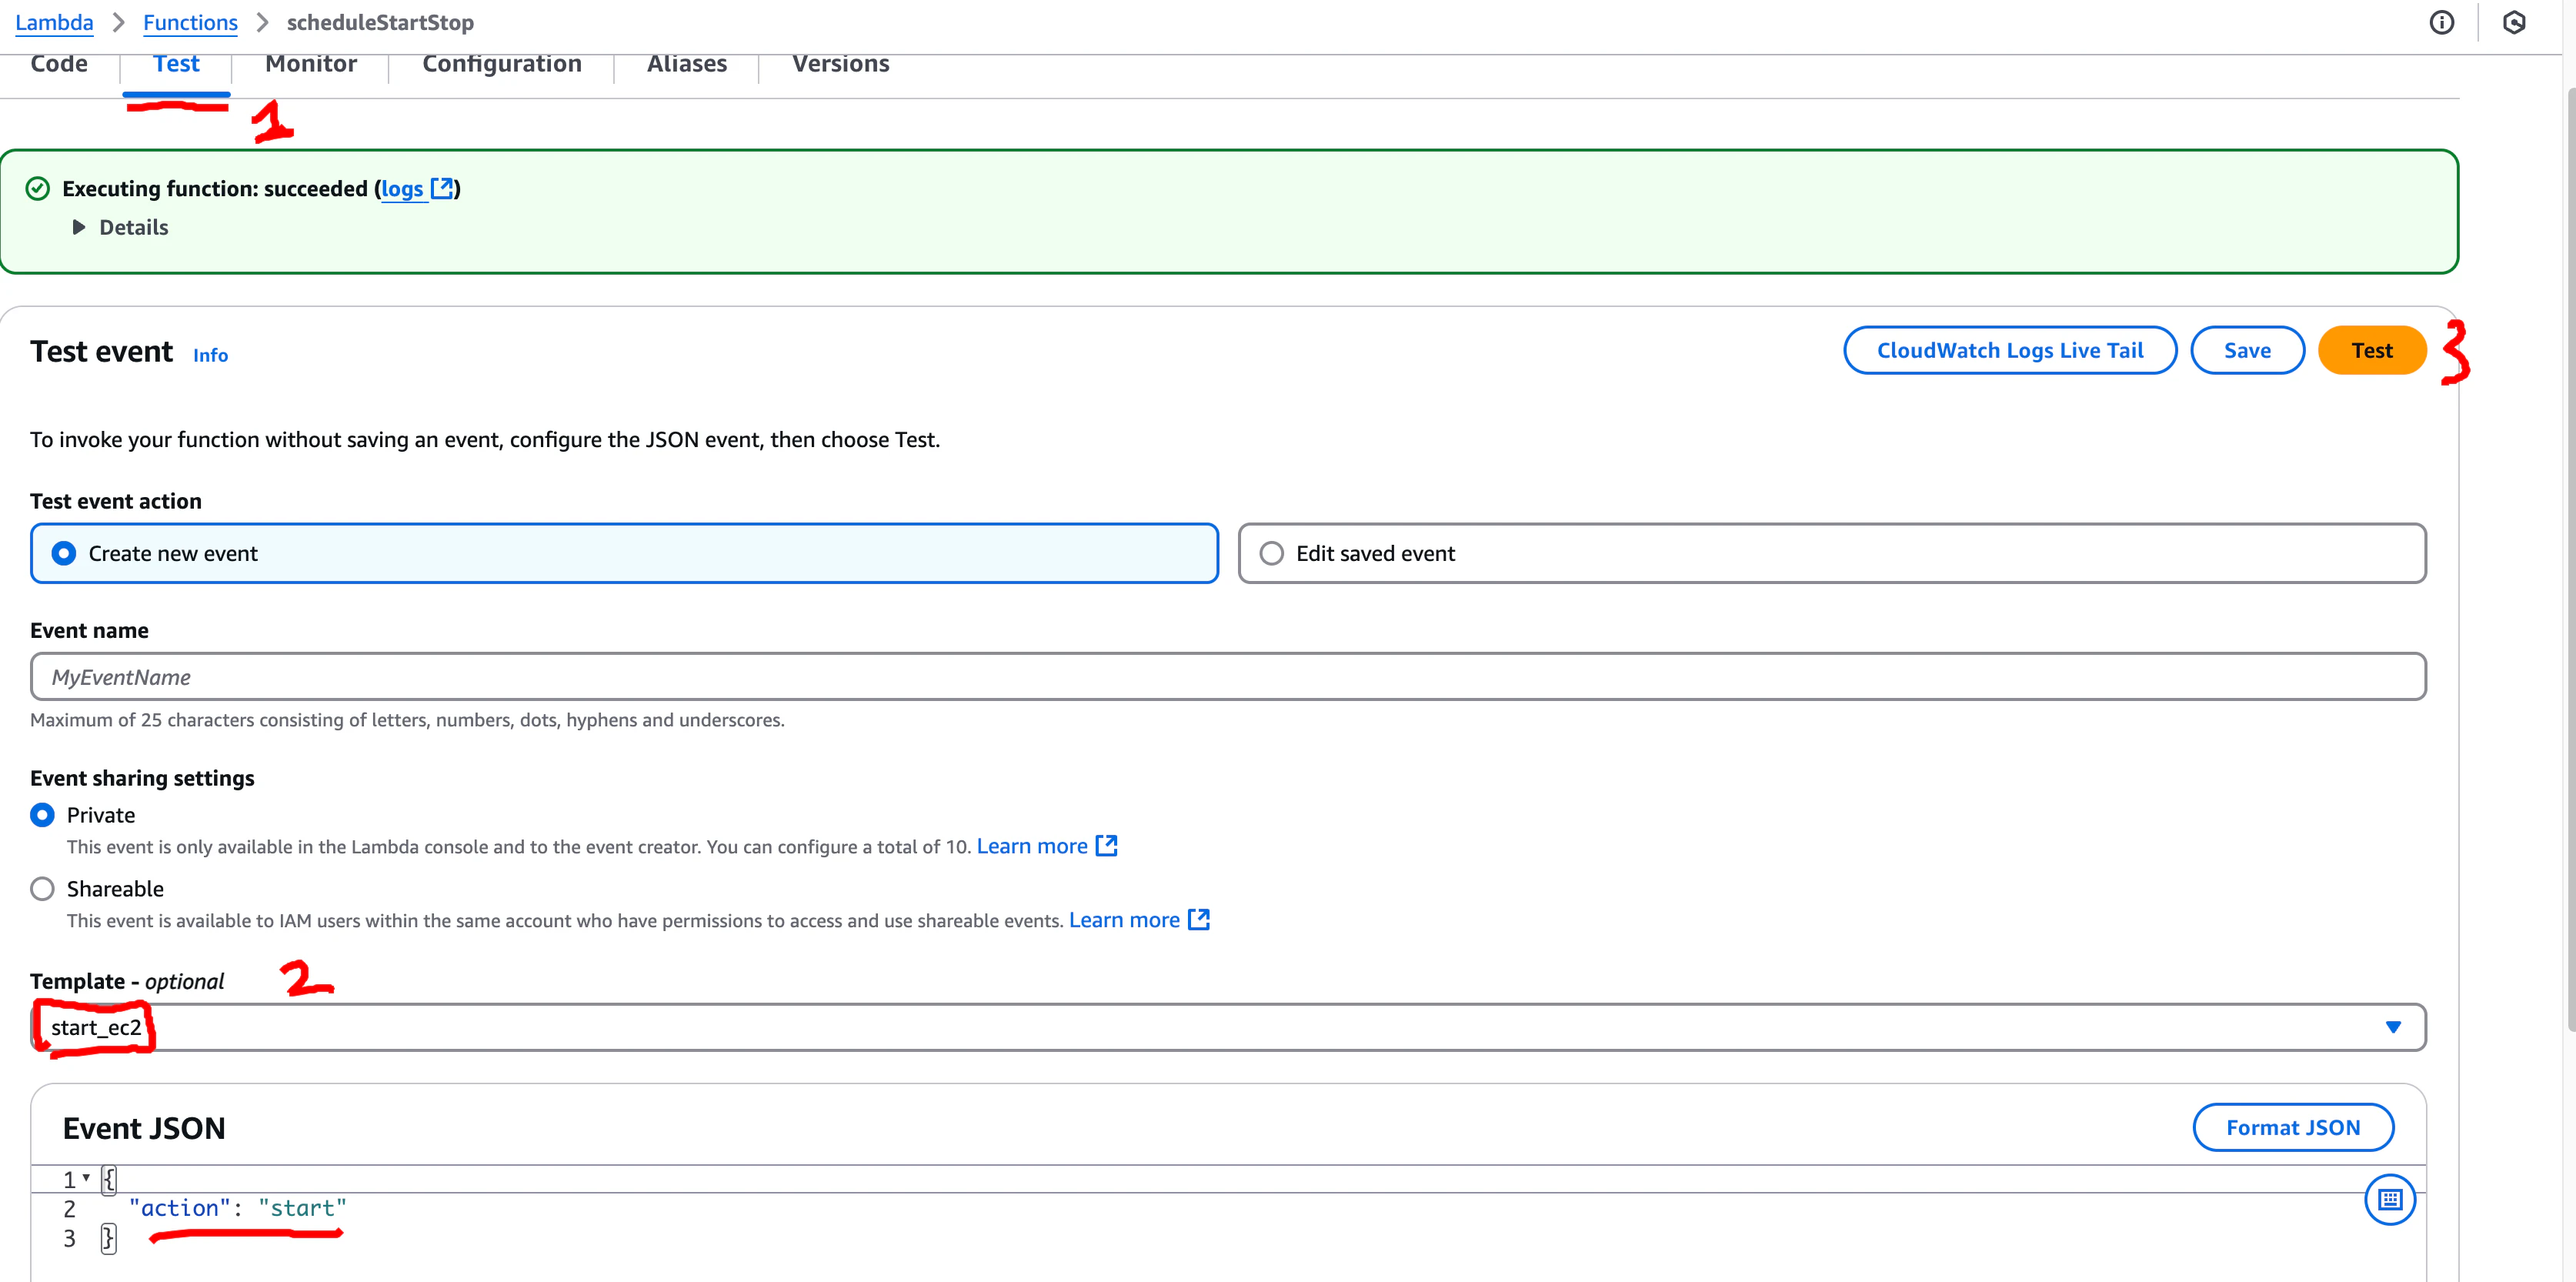The width and height of the screenshot is (2576, 1282).
Task: Click the closing brace on JSON line 3
Action: point(108,1238)
